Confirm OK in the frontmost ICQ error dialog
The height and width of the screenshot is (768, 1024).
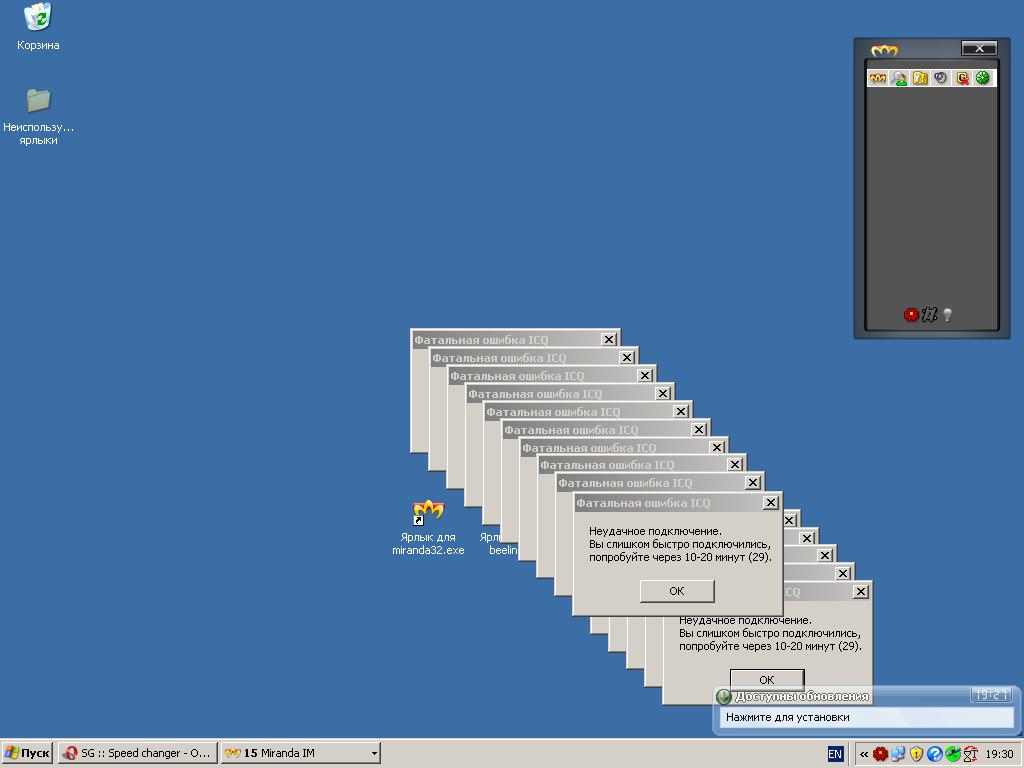677,591
